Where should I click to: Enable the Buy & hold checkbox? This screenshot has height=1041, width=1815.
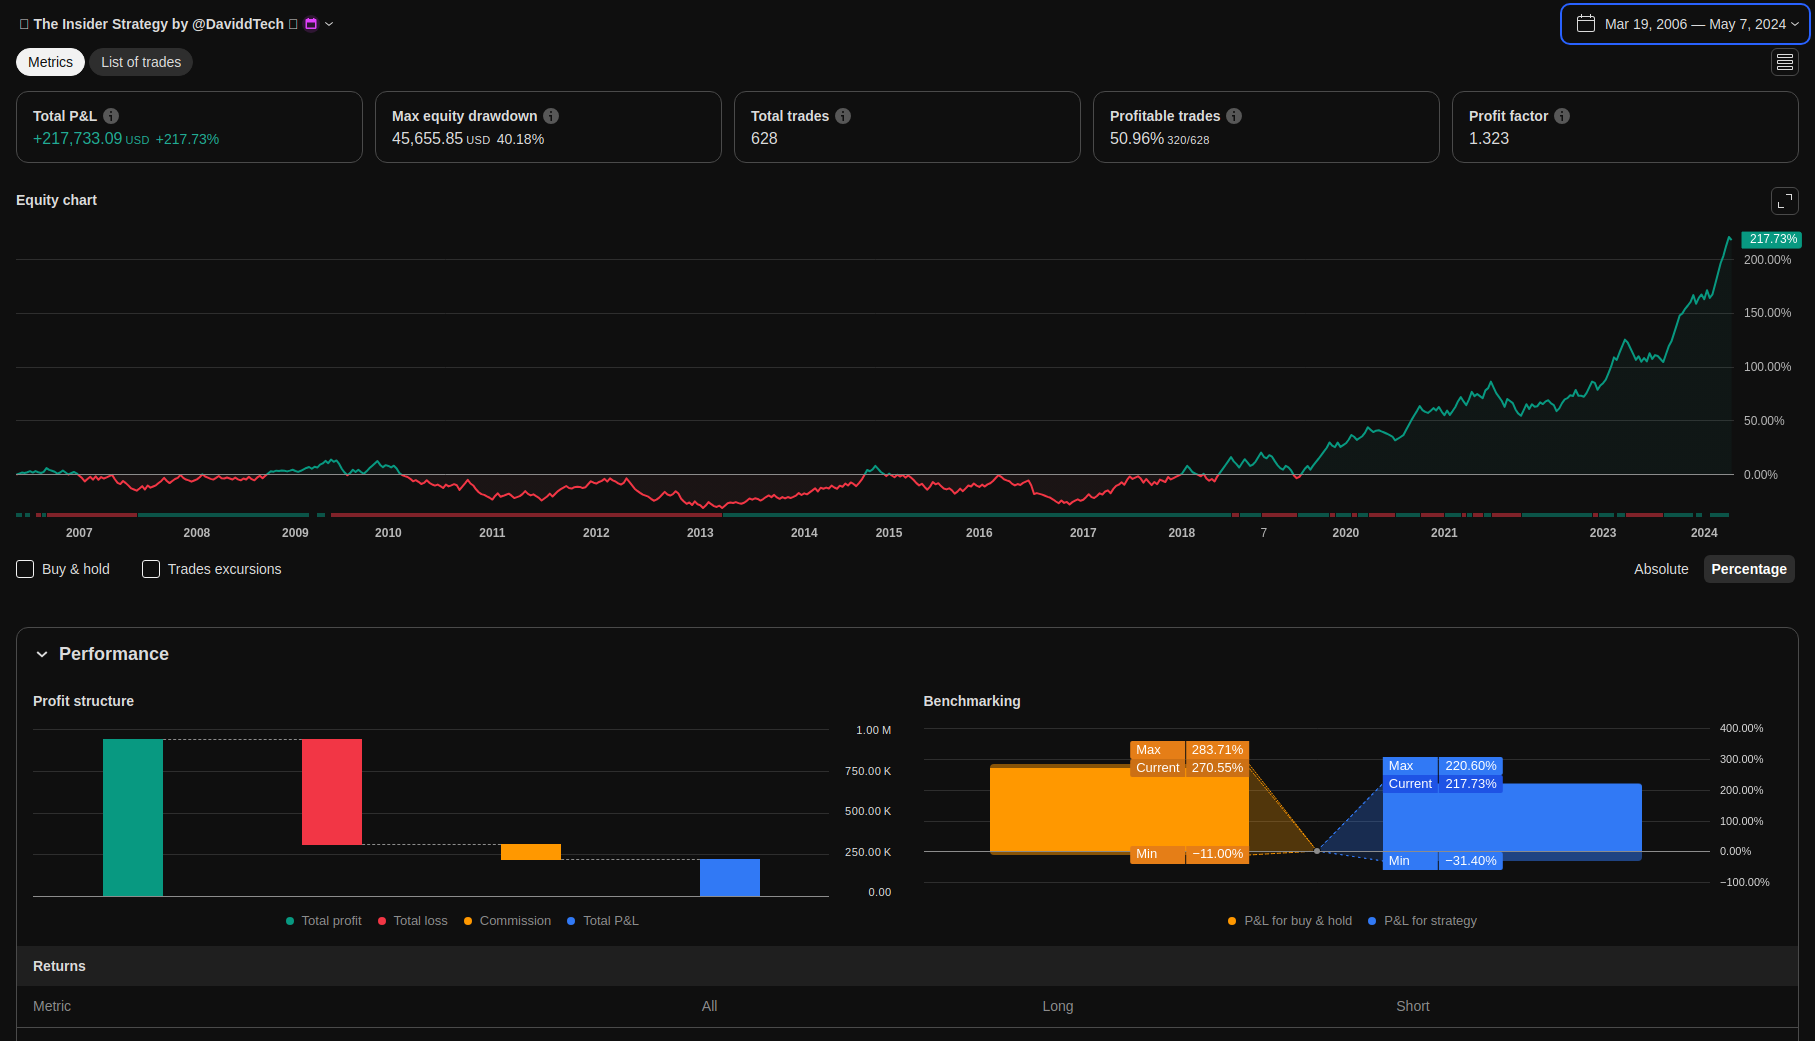(26, 569)
